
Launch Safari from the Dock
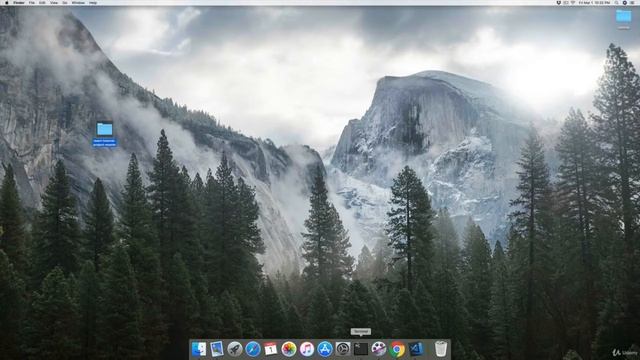click(x=253, y=349)
